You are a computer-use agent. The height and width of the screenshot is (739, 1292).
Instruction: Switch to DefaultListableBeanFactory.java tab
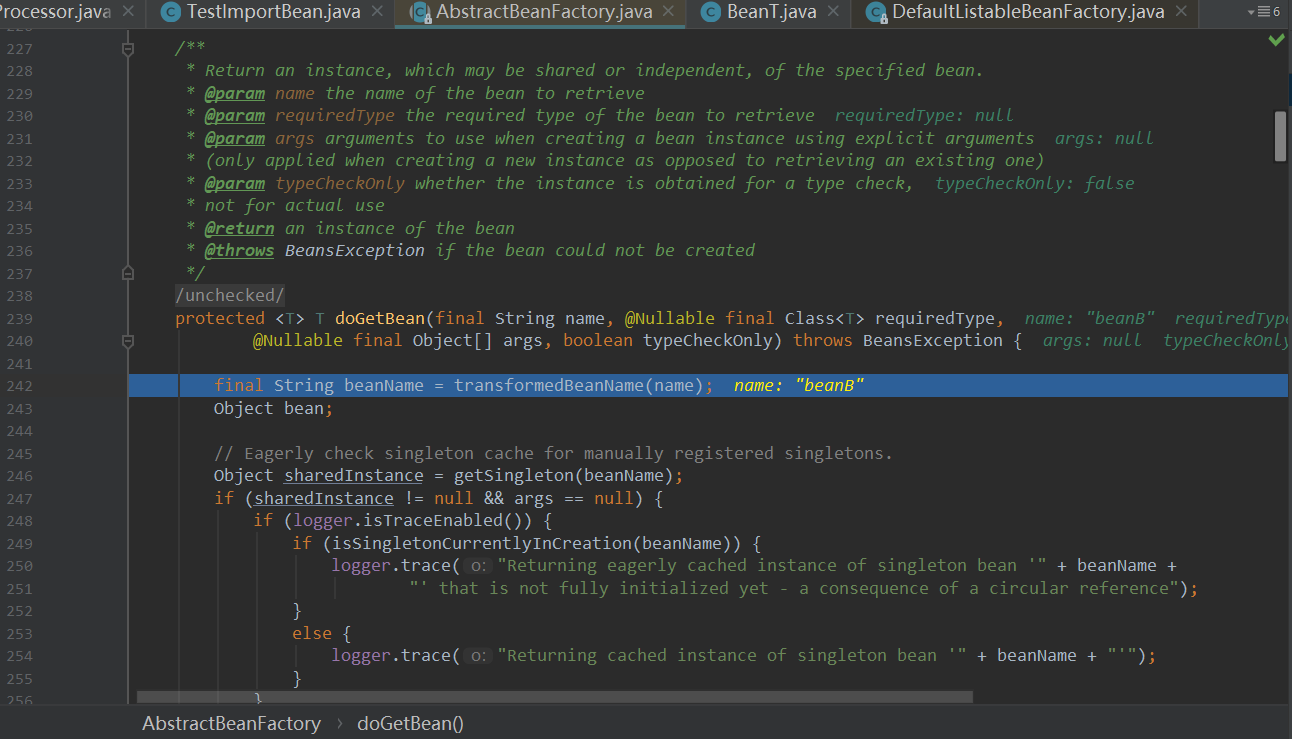[1028, 12]
